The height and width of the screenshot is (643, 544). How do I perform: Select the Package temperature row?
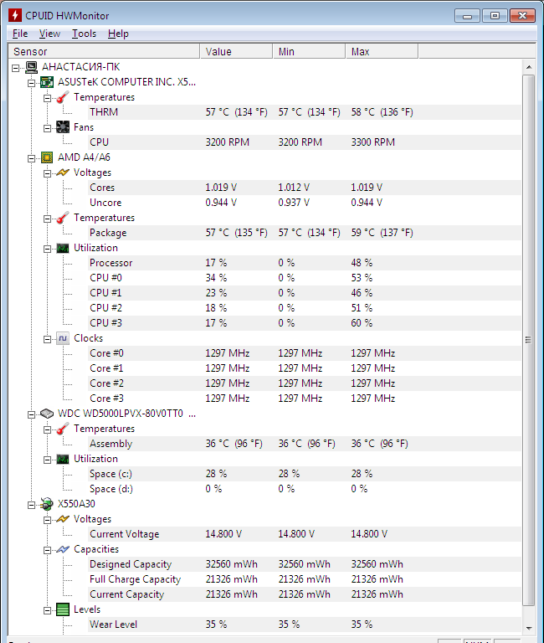click(x=305, y=233)
